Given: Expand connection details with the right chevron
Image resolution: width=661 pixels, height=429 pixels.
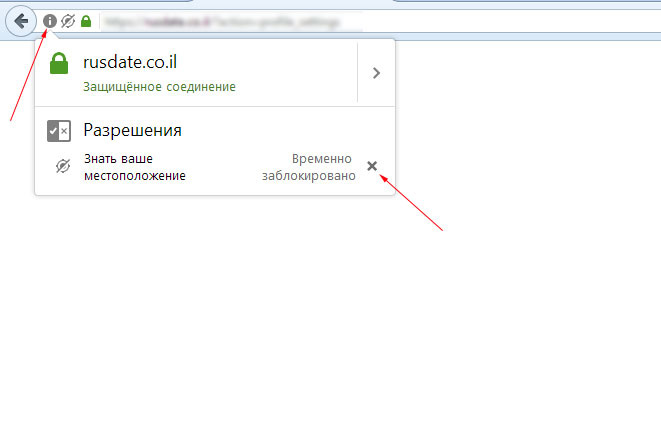Looking at the screenshot, I should point(376,73).
